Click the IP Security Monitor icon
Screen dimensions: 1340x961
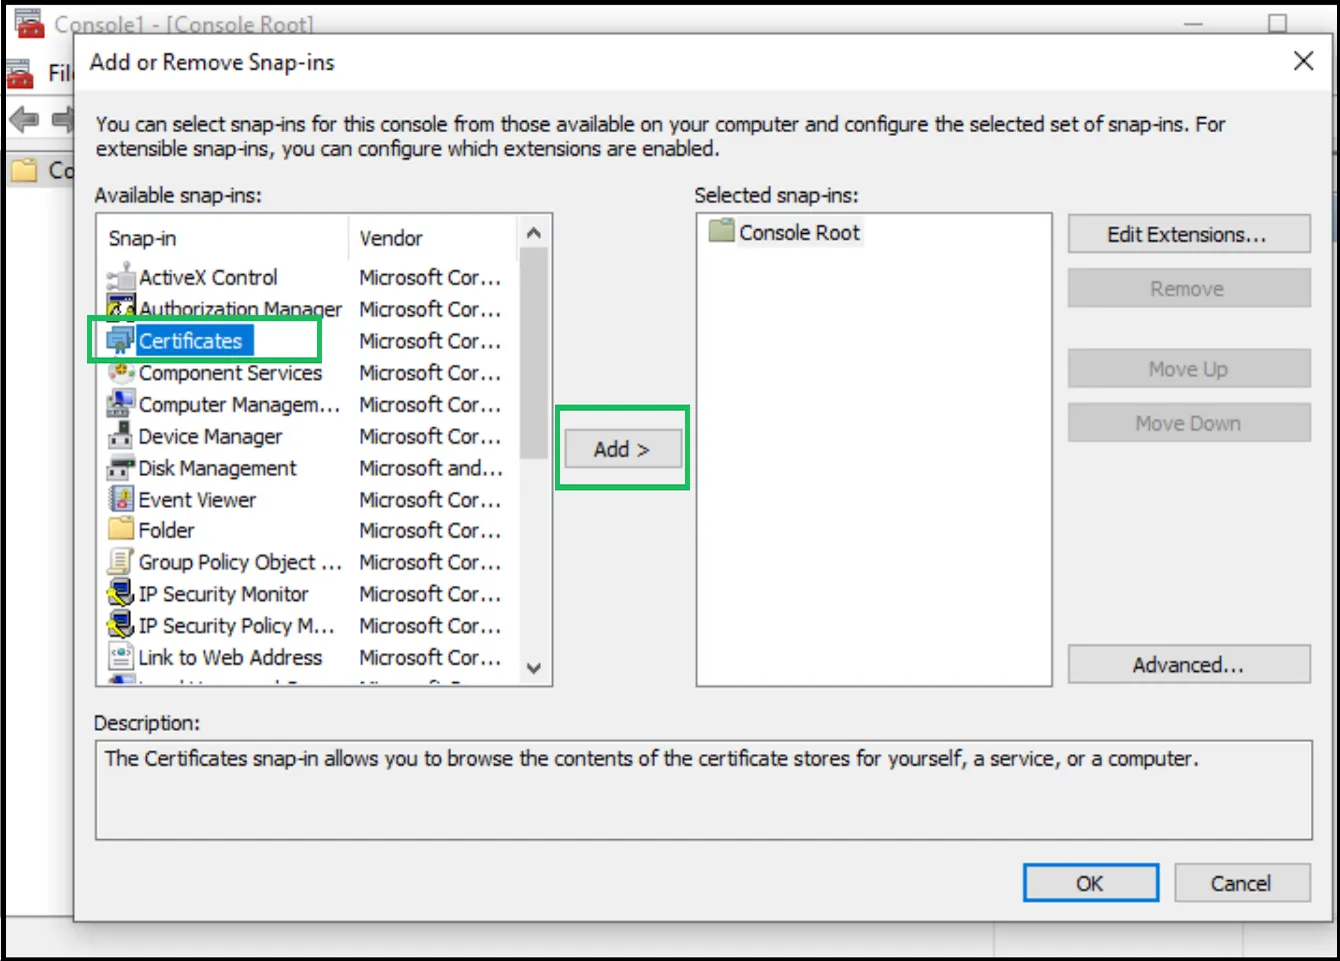click(x=121, y=594)
